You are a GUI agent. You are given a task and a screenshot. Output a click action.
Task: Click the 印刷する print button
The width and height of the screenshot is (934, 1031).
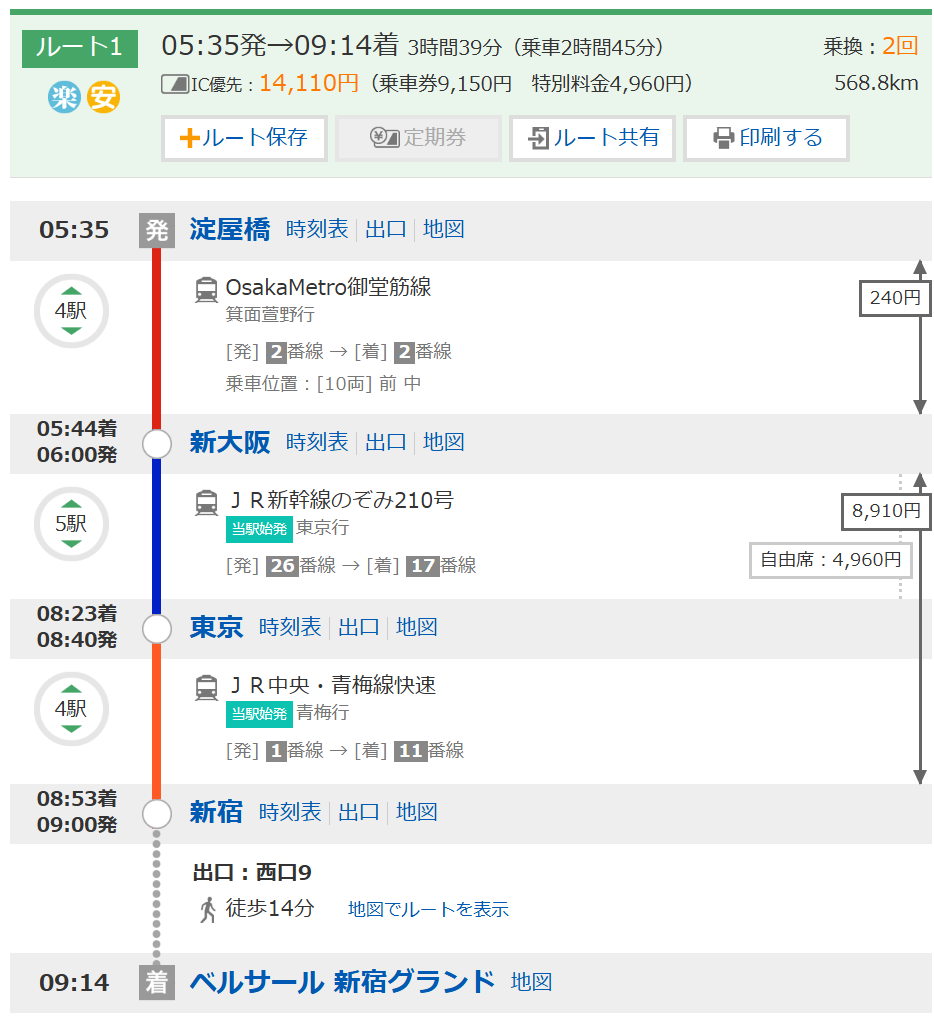pos(766,138)
